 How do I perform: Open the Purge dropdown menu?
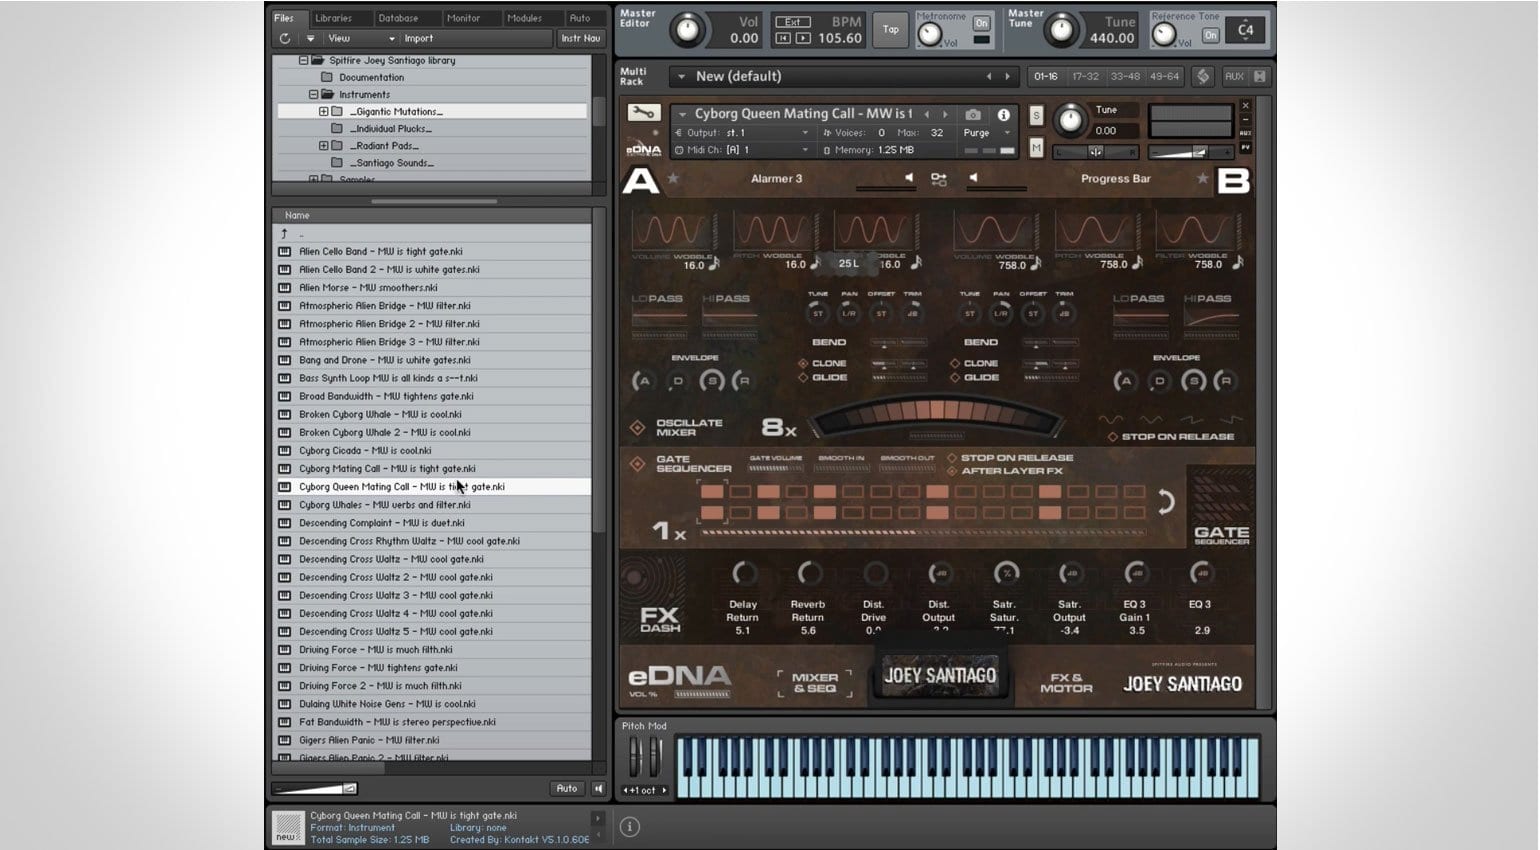tap(986, 133)
